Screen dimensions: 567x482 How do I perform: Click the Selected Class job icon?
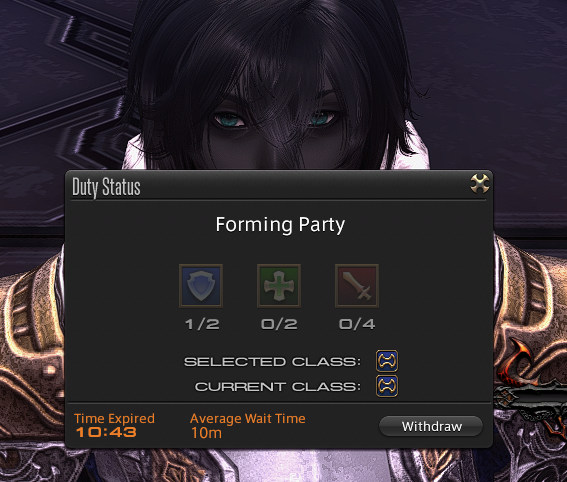(387, 361)
